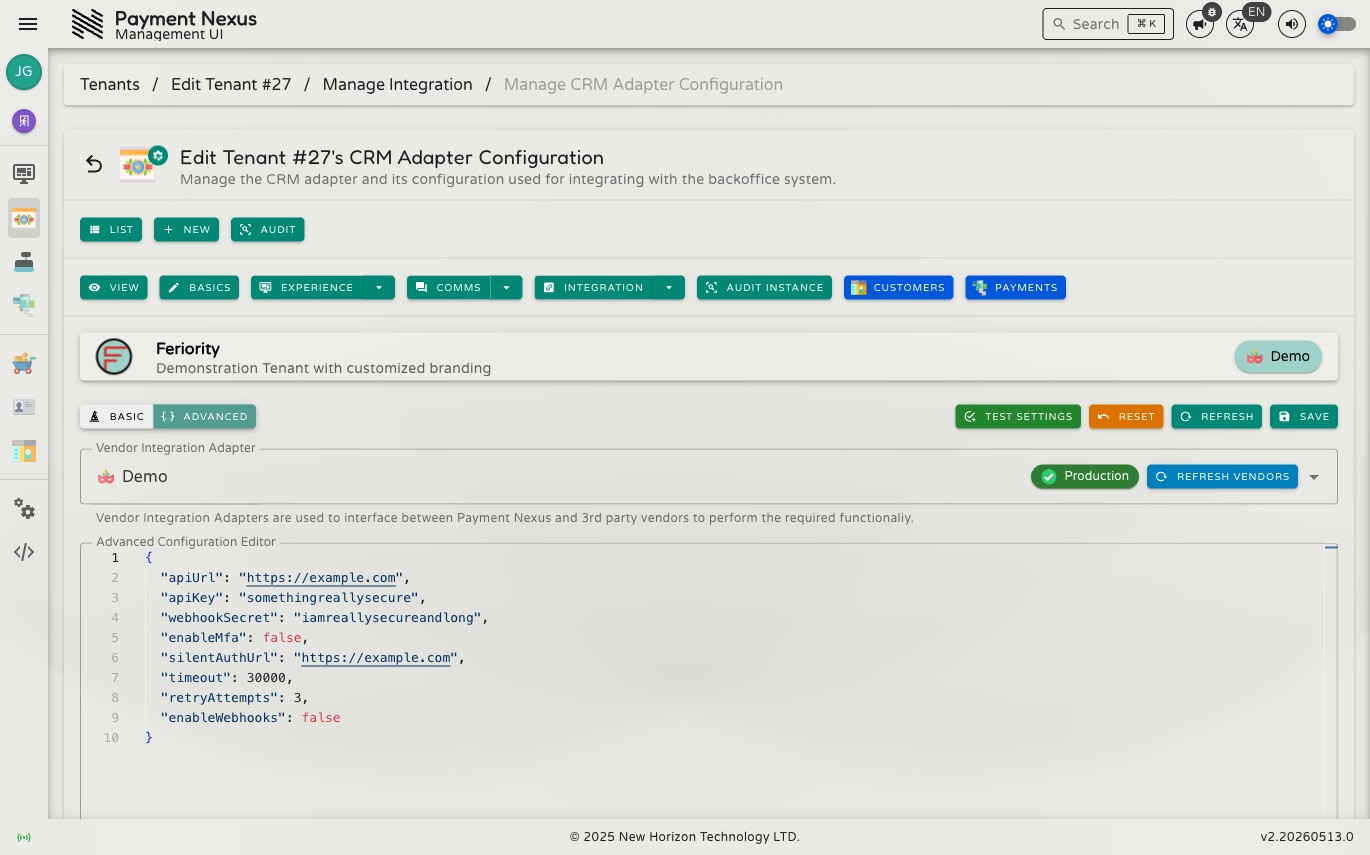Go to Manage Integration breadcrumb
Screen dimensions: 1370x855
397,85
